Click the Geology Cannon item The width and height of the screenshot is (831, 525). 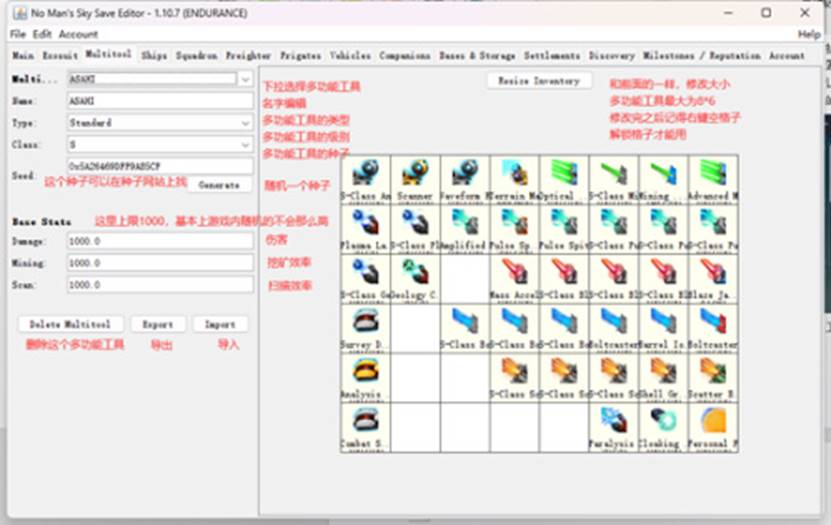pos(416,279)
